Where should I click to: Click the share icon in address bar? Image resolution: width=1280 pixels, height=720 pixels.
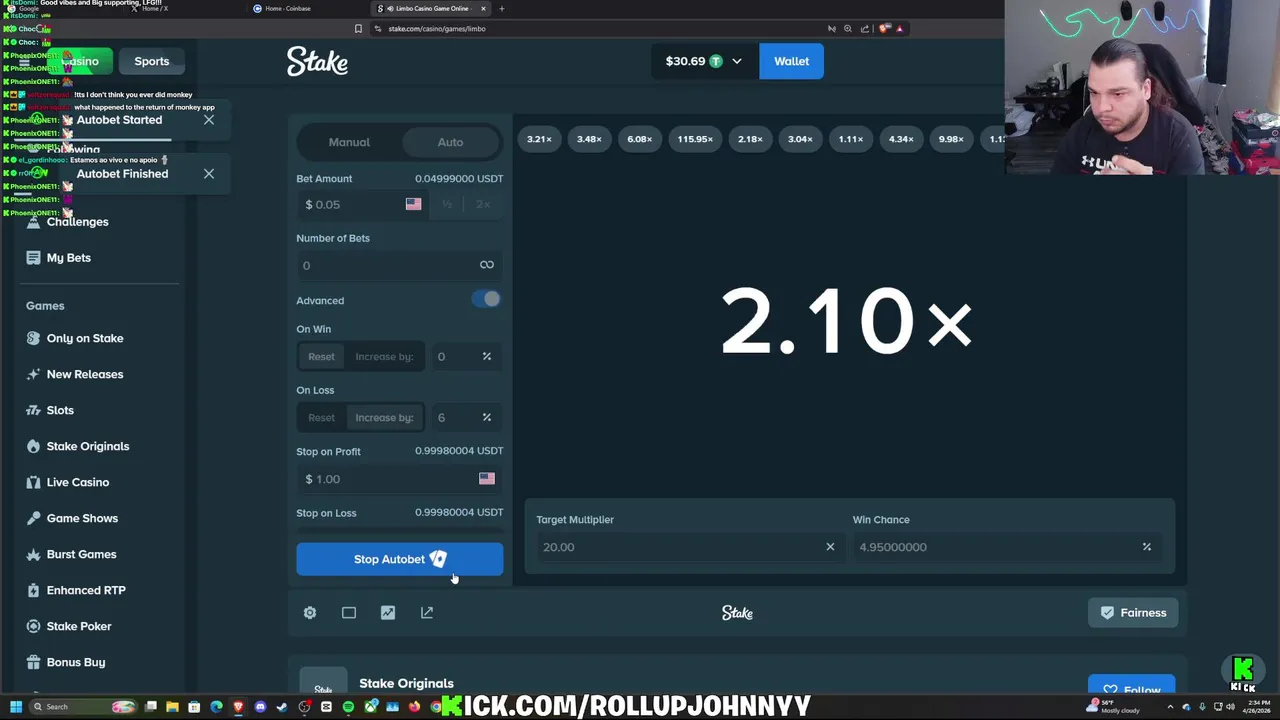pyautogui.click(x=865, y=29)
